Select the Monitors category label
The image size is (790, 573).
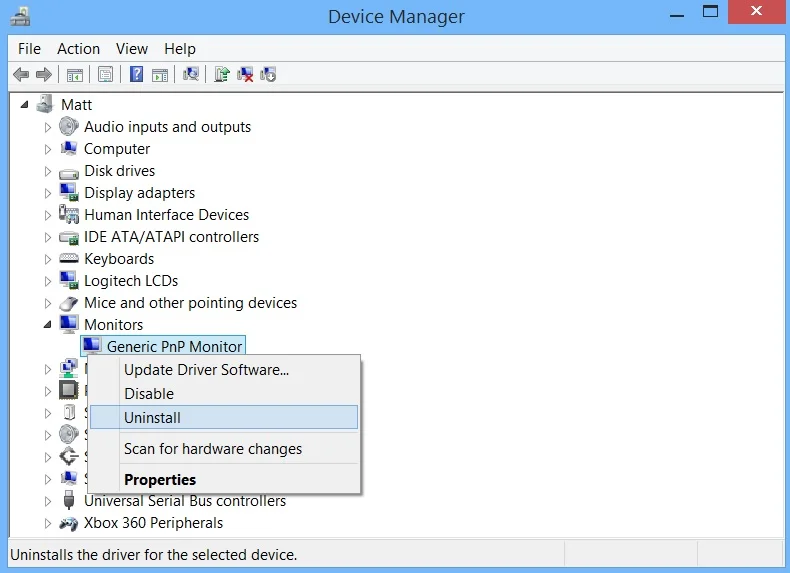click(113, 325)
